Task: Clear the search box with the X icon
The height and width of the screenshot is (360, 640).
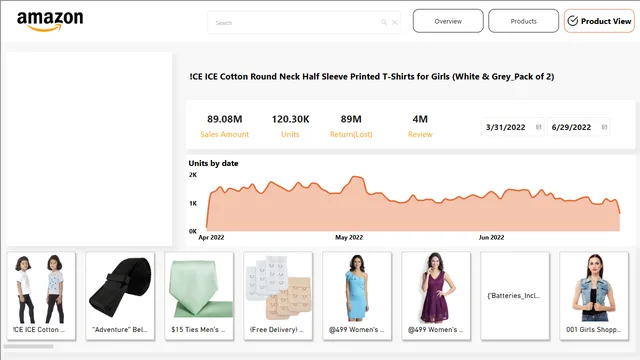Action: pos(395,22)
